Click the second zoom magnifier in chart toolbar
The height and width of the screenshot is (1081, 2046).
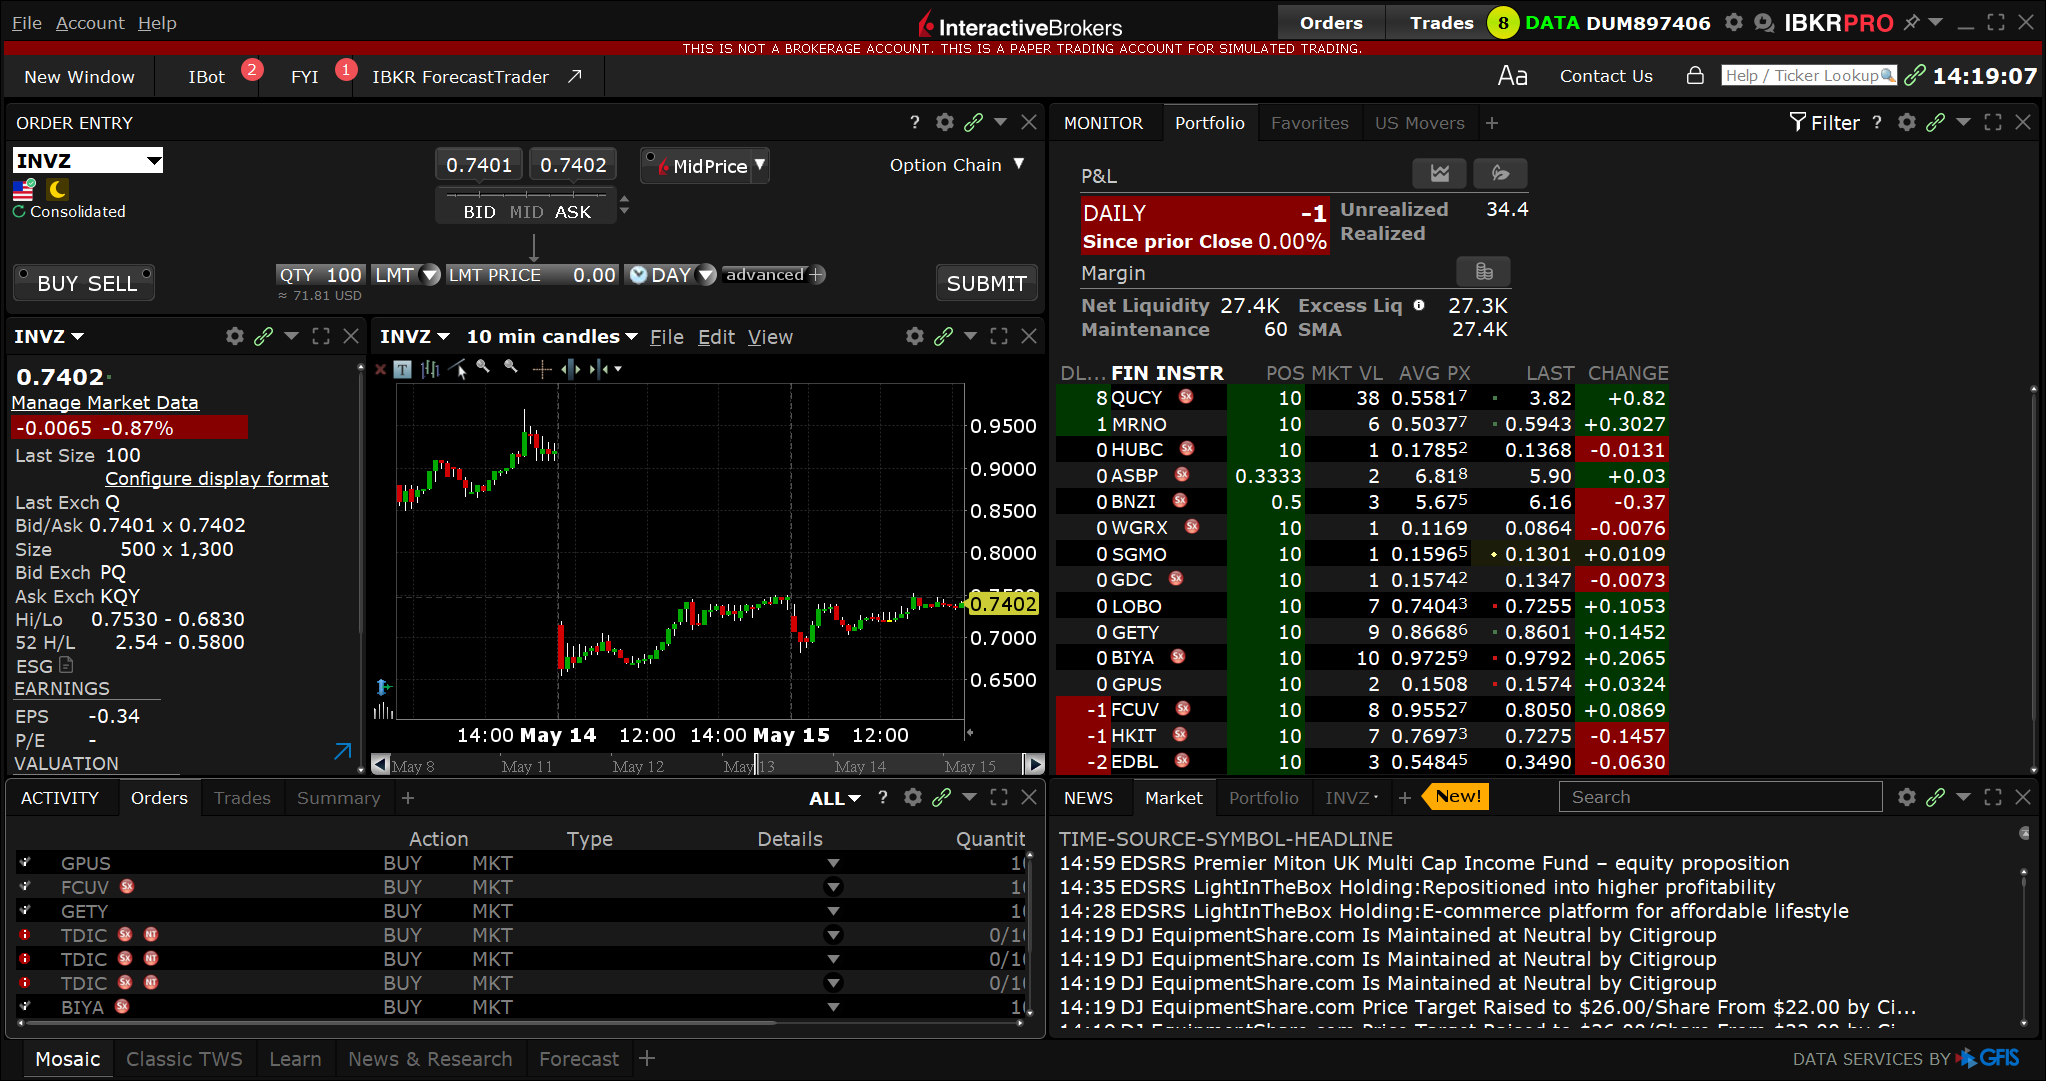coord(512,368)
